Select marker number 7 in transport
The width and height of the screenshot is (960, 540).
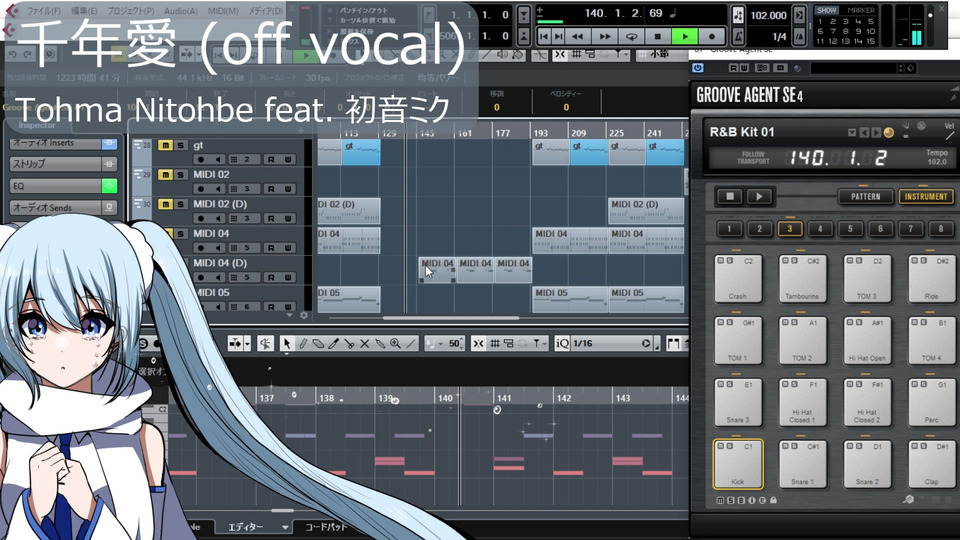click(832, 31)
